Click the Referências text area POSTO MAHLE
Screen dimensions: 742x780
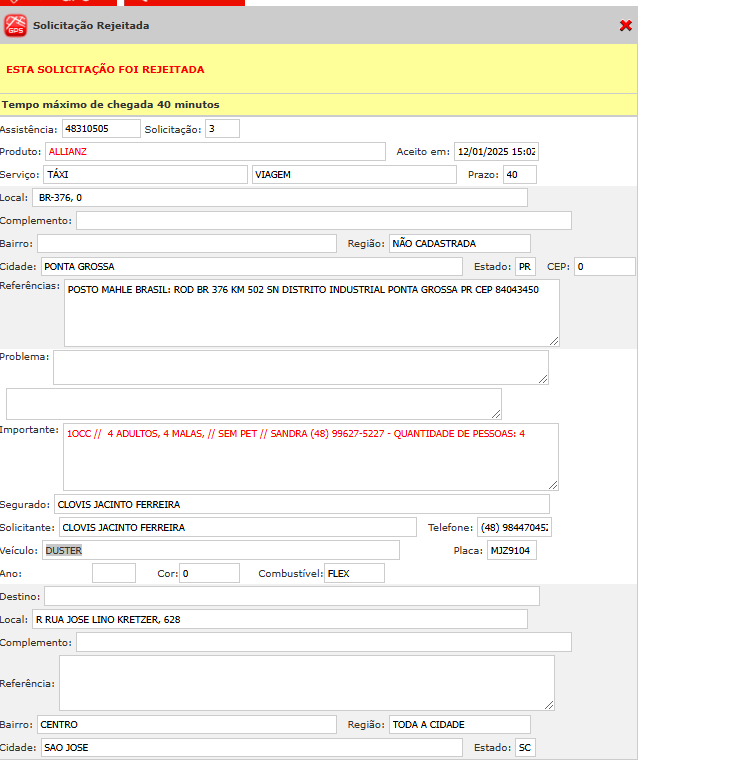pos(312,313)
